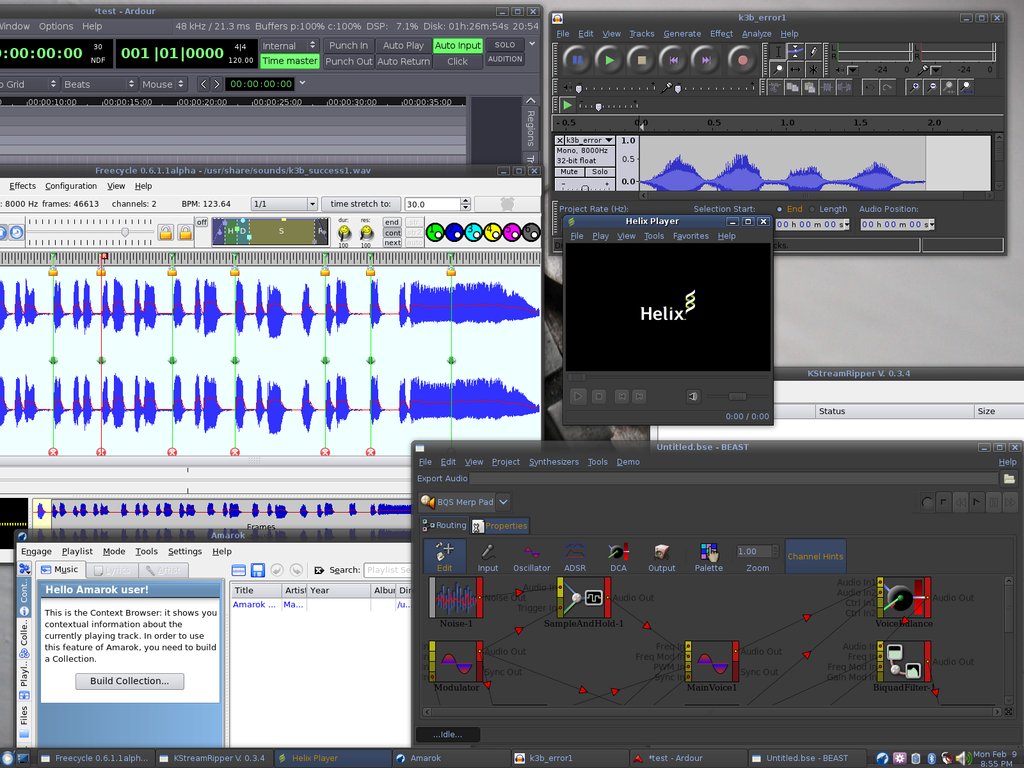Click the Helix Player mute speaker icon
Image resolution: width=1024 pixels, height=768 pixels.
693,396
